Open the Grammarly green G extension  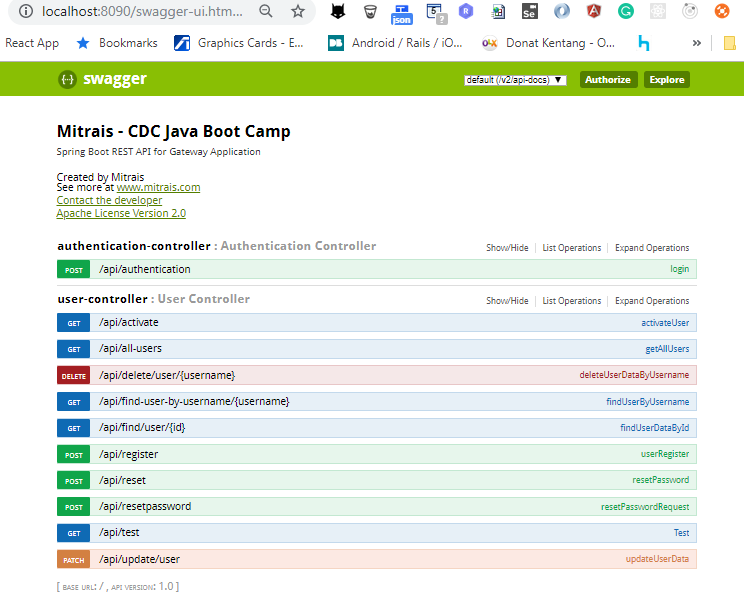coord(626,11)
